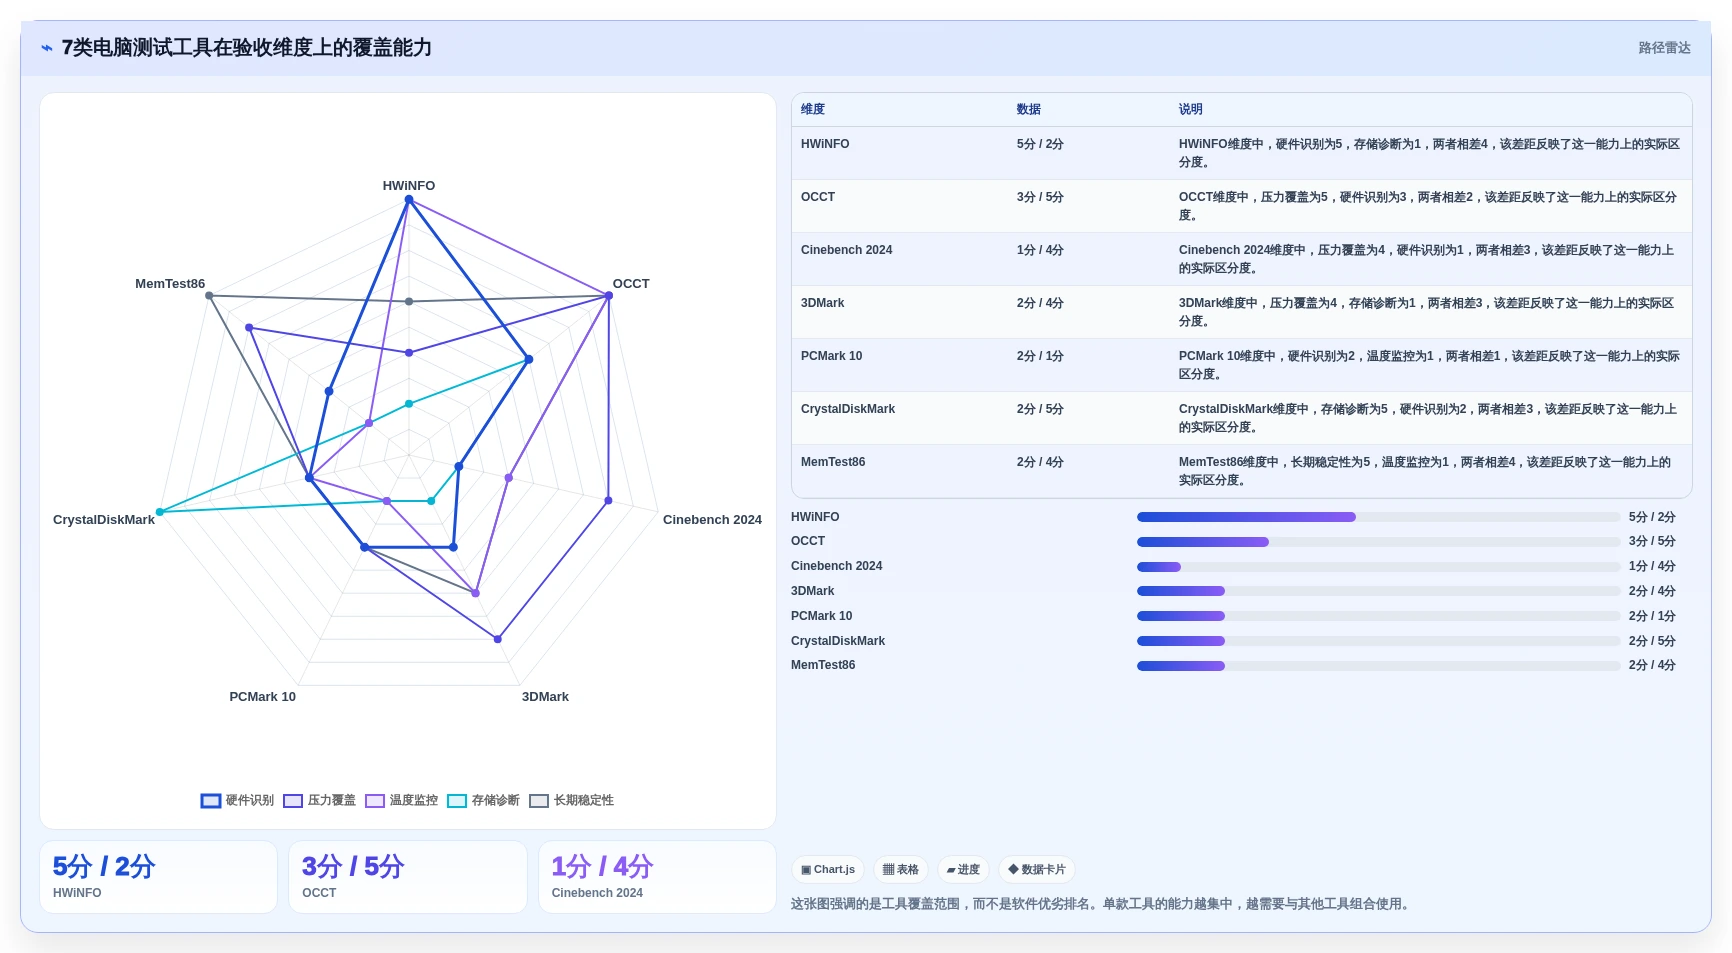The image size is (1732, 953).
Task: Click the table data cell '2分 / 1分'
Action: click(x=1040, y=356)
